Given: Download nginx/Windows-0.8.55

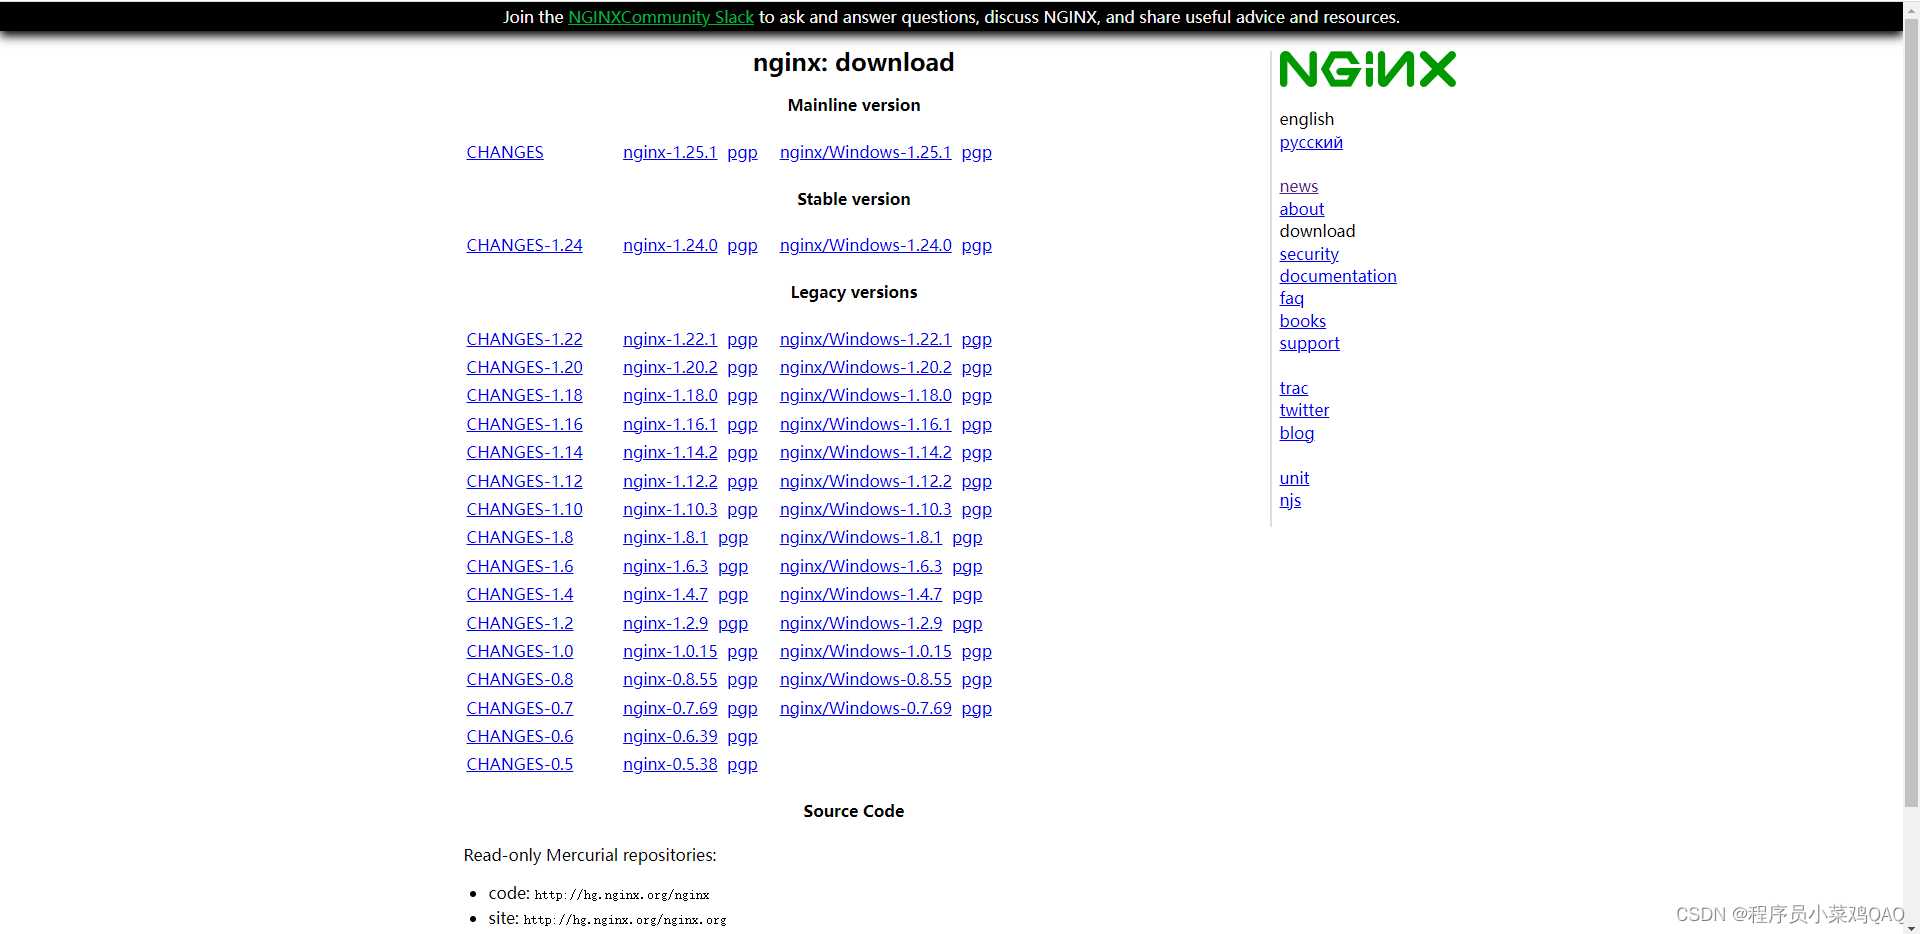Looking at the screenshot, I should [865, 679].
